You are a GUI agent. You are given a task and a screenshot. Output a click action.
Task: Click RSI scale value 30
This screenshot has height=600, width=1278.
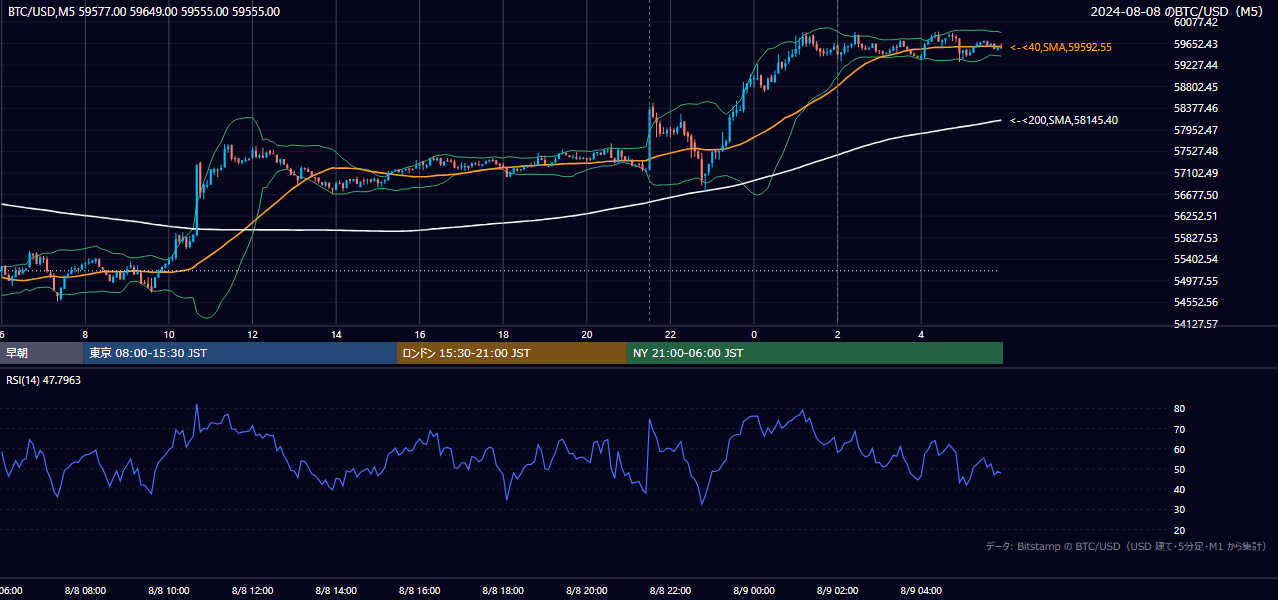tap(1179, 510)
